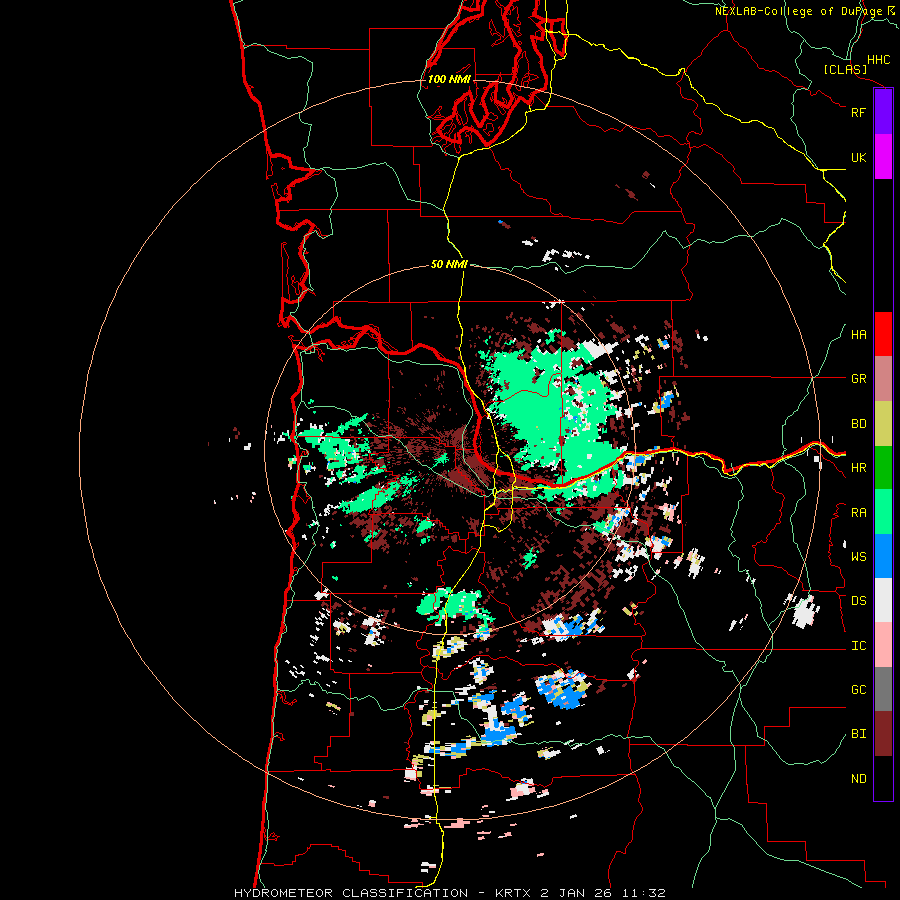Click the GC legend label

[x=858, y=690]
